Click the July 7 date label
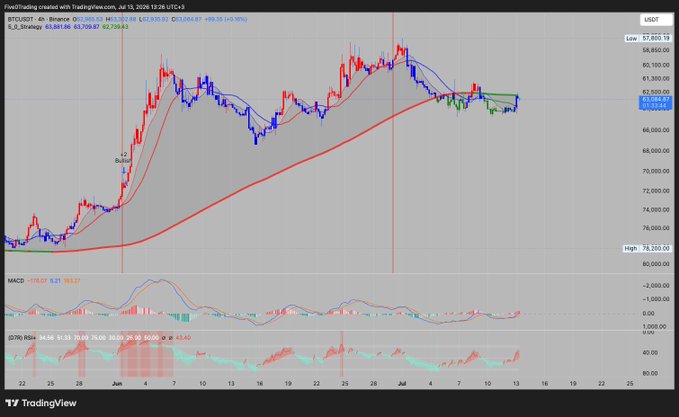Screen dimensions: 679x417 [459, 384]
